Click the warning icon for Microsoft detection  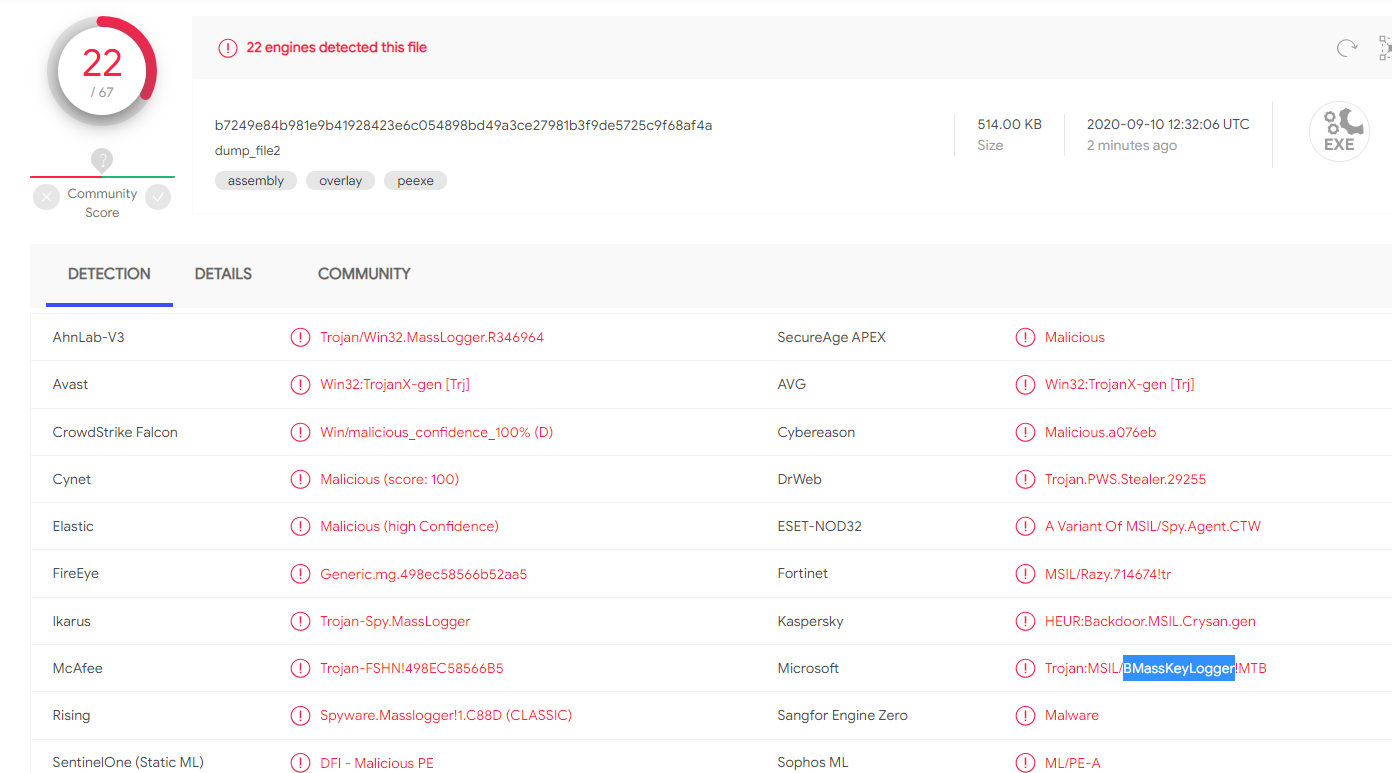coord(1025,669)
